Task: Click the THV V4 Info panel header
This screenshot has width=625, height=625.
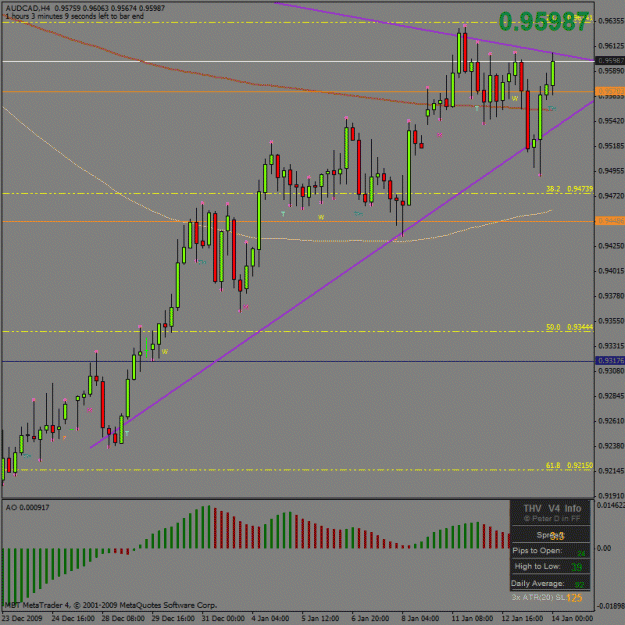Action: pos(552,509)
